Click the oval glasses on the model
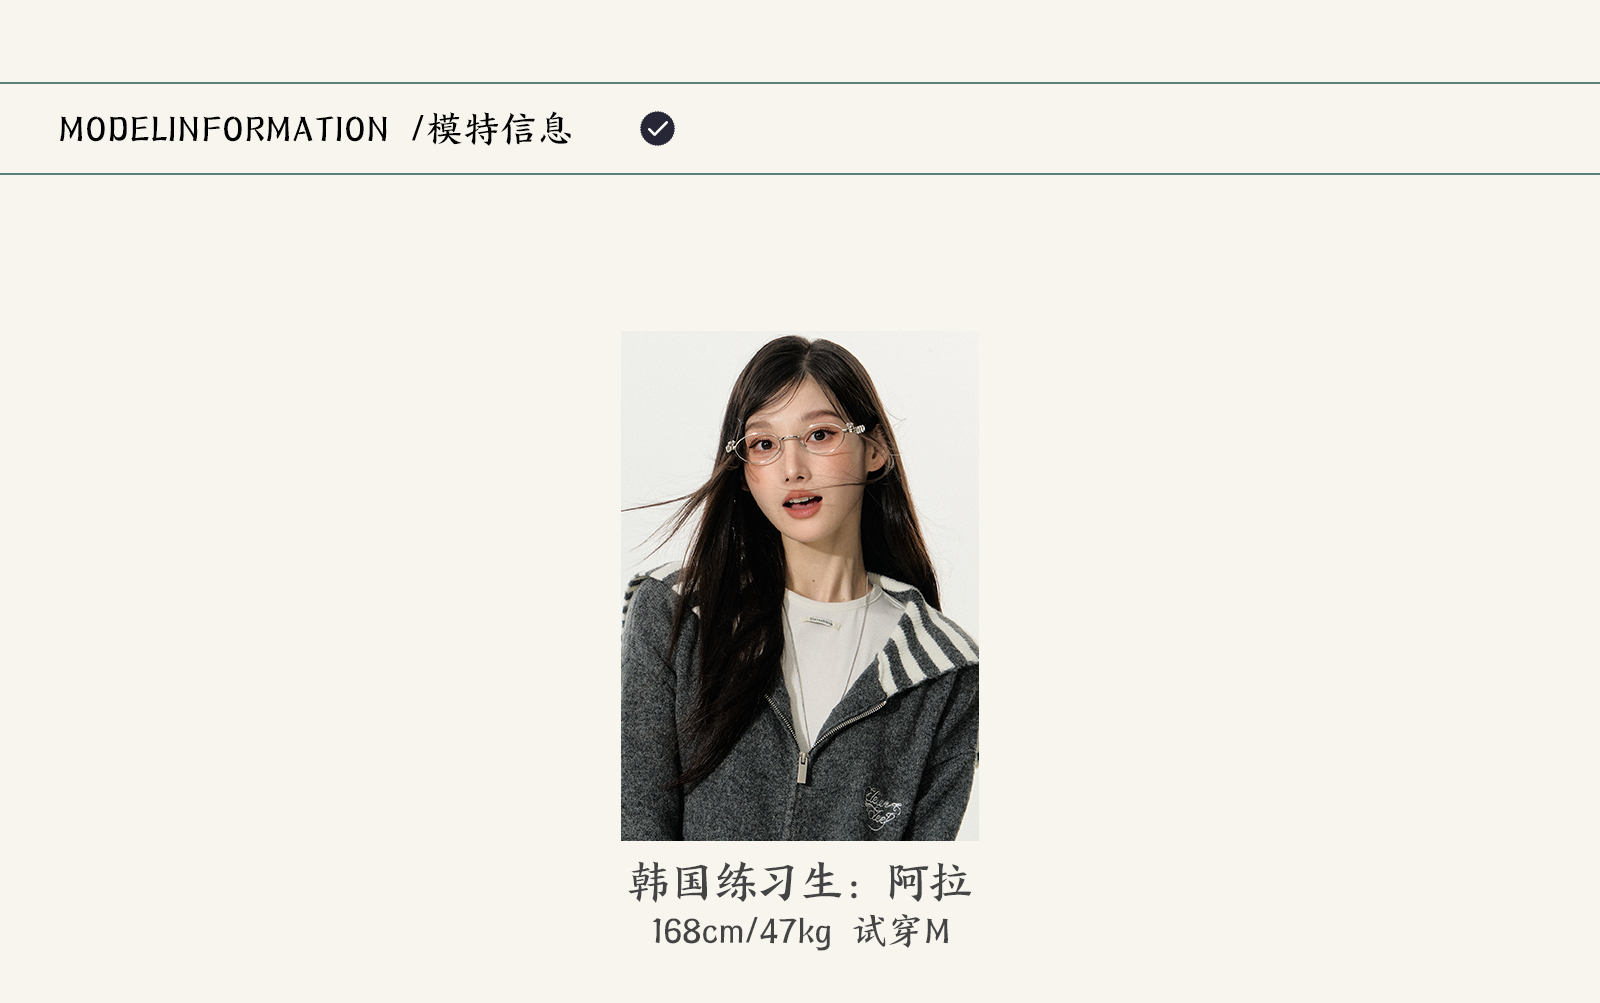The width and height of the screenshot is (1600, 1003). tap(795, 442)
